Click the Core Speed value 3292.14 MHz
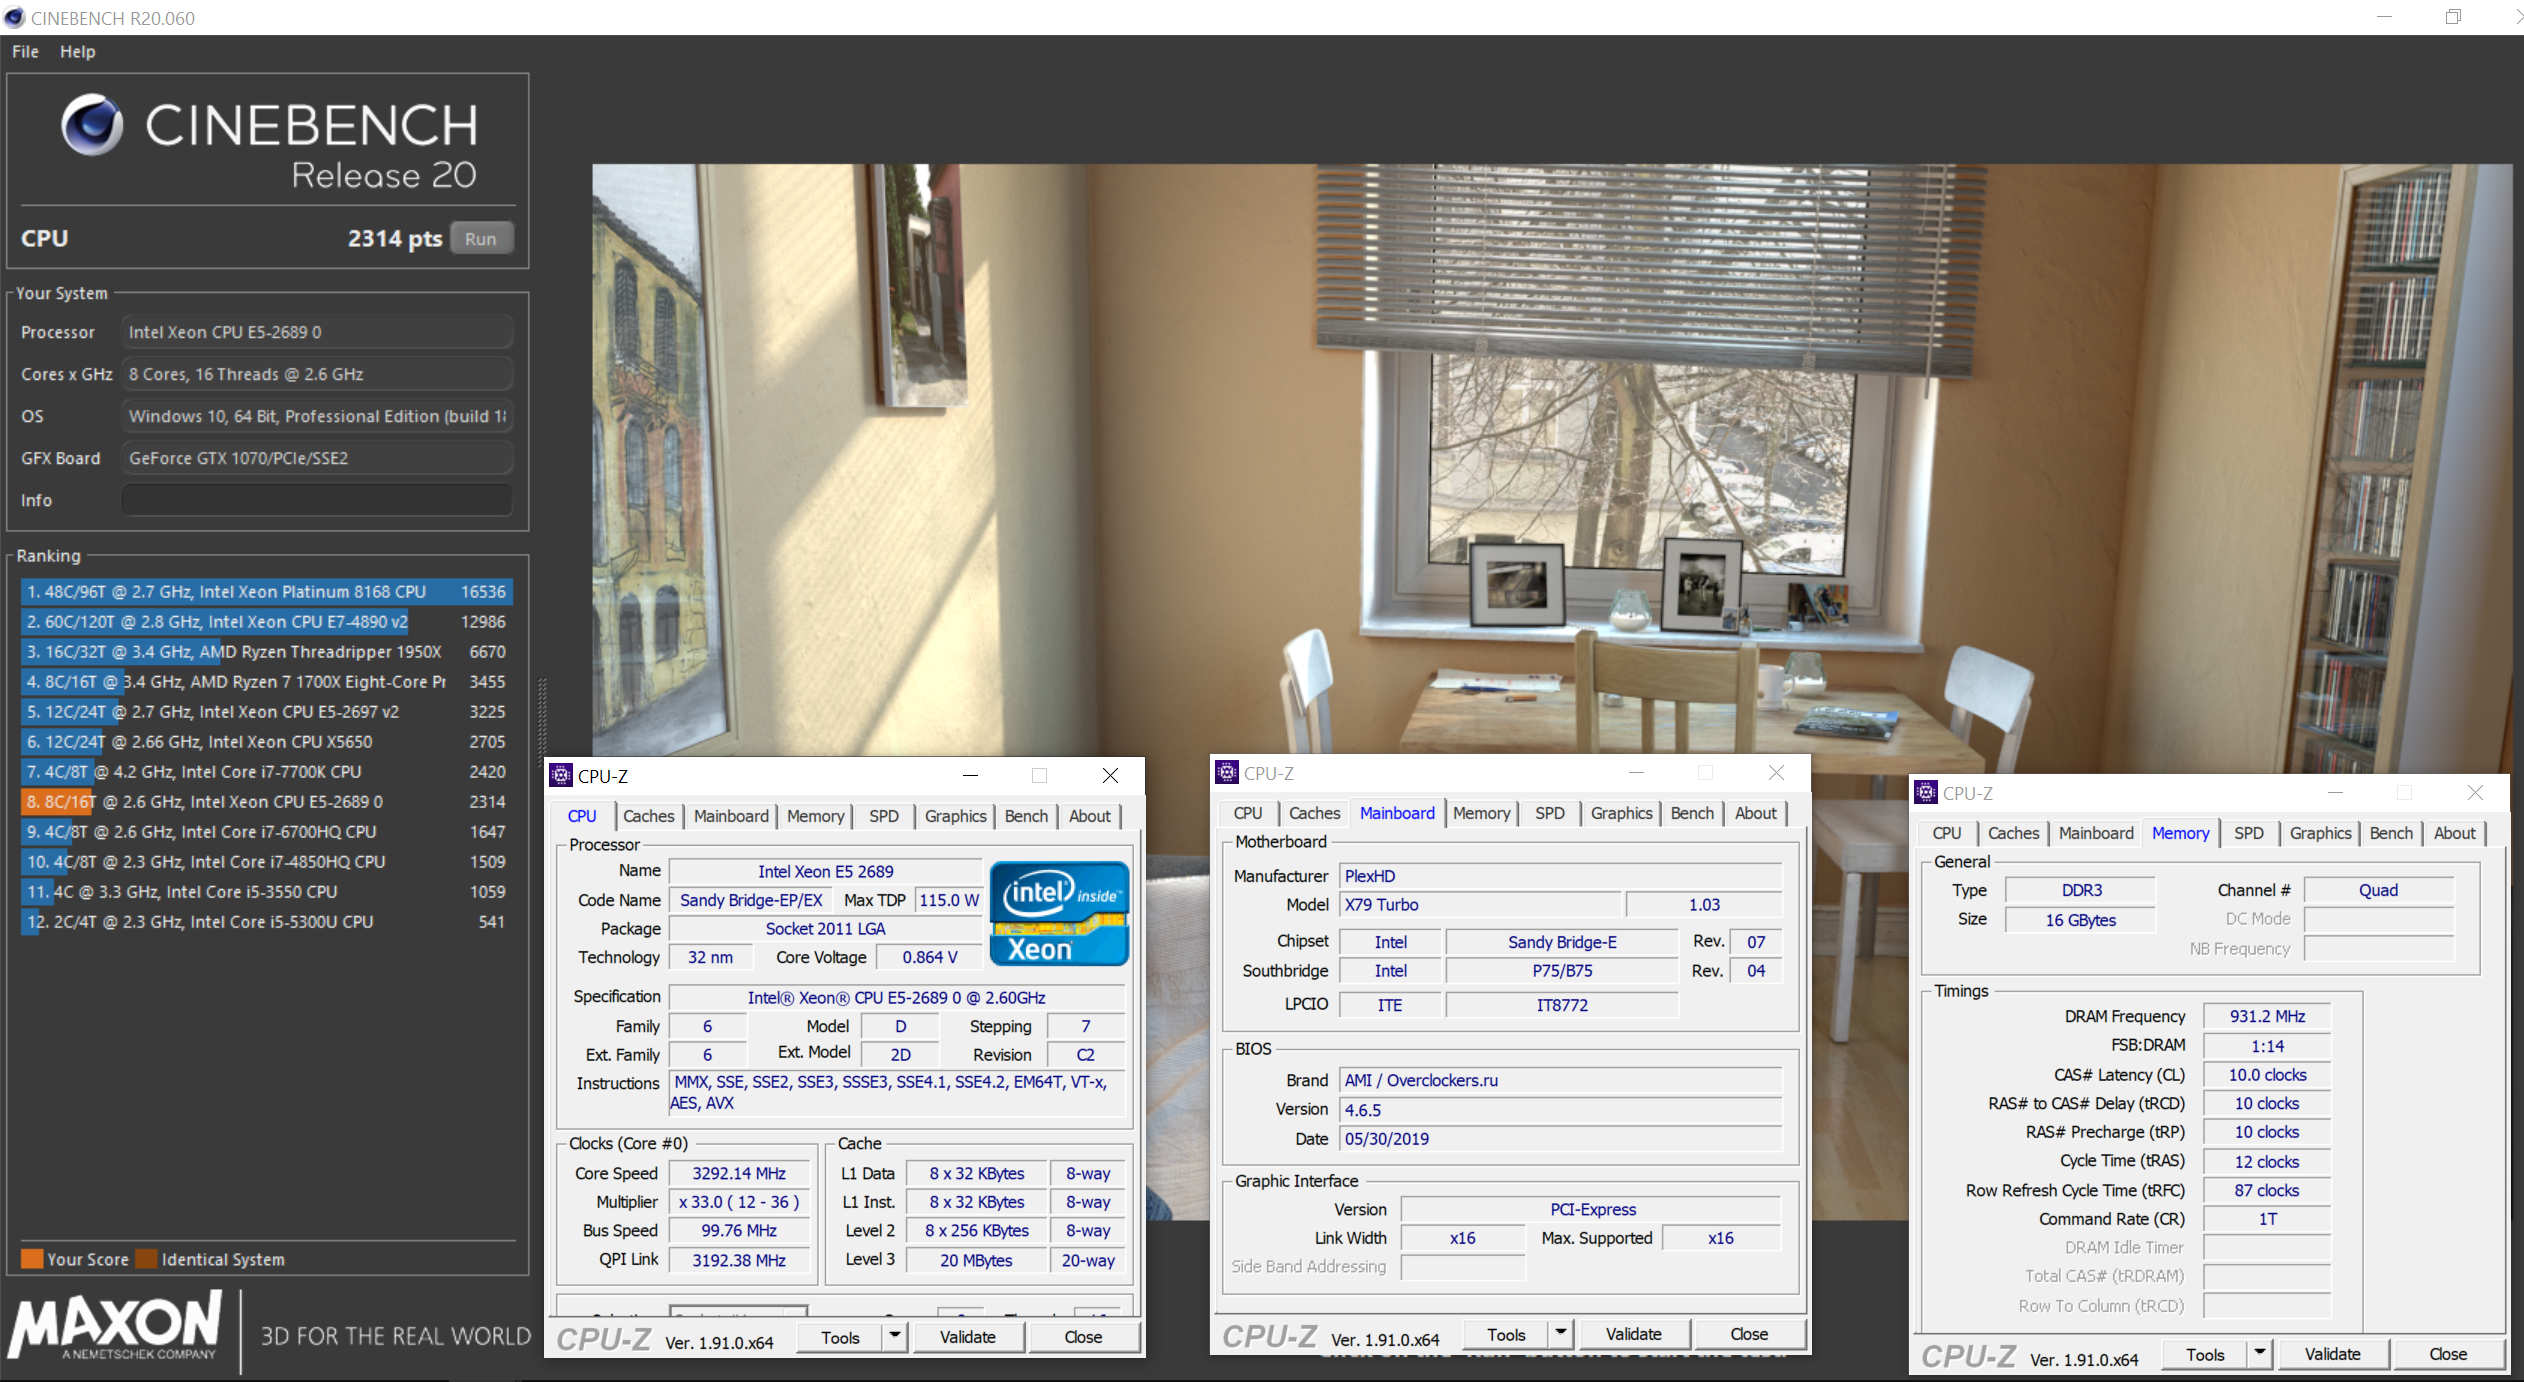This screenshot has height=1382, width=2524. click(x=739, y=1173)
